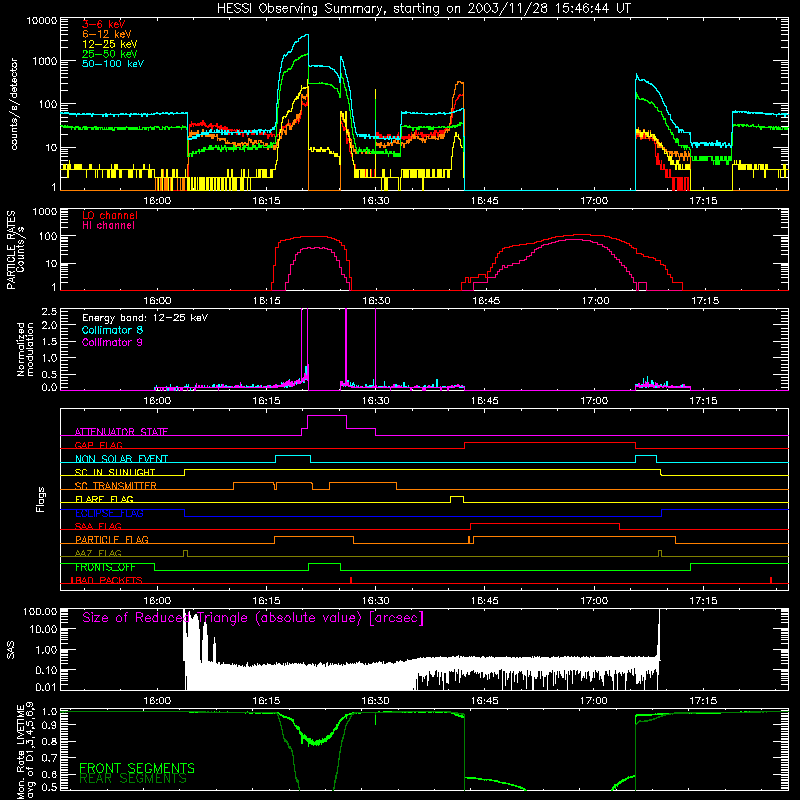800x800 pixels.
Task: Click the SC_IN_SUNLIGHT flag label
Action: tap(115, 472)
